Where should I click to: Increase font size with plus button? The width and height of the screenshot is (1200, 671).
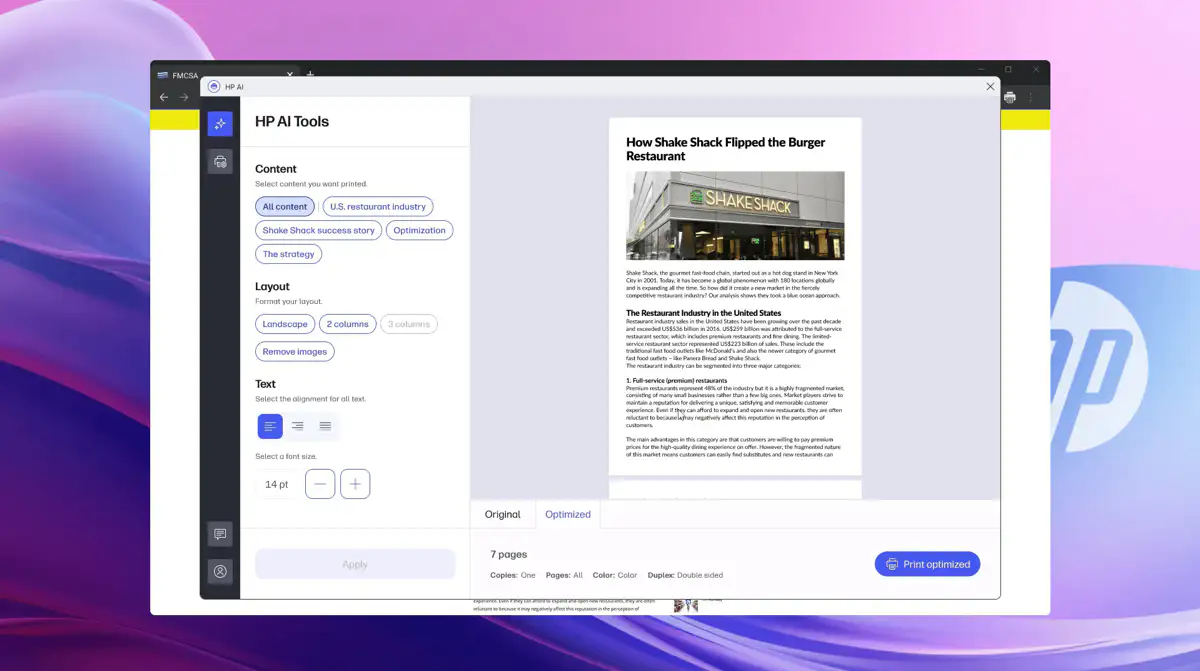point(355,484)
